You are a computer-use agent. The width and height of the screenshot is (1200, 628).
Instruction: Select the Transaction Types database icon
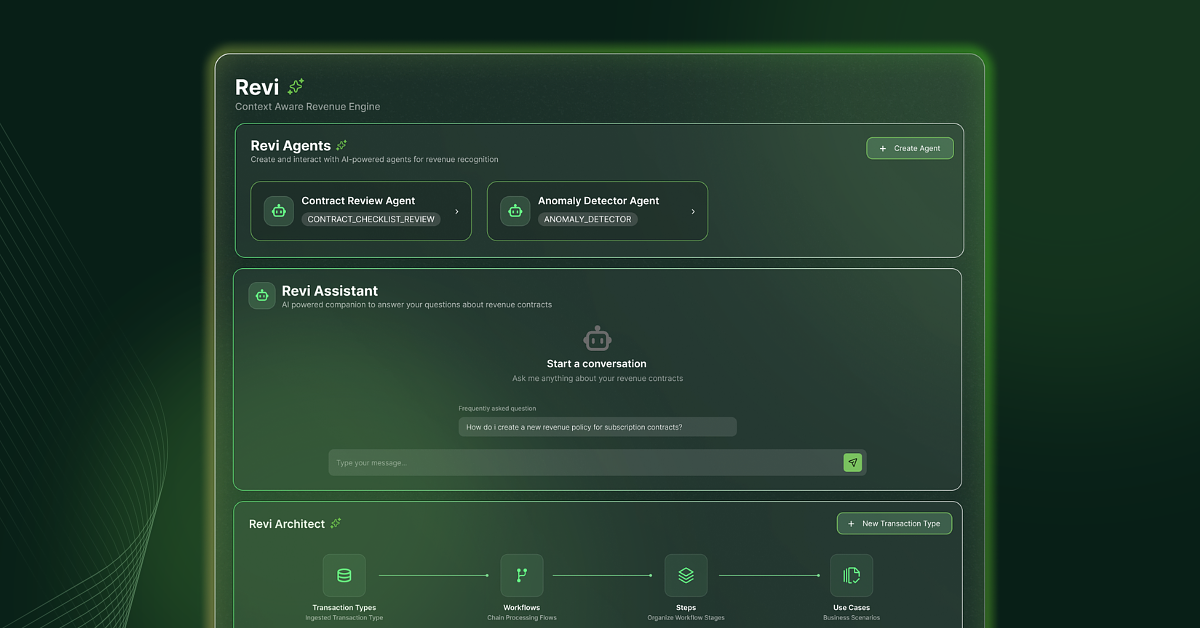click(x=344, y=575)
